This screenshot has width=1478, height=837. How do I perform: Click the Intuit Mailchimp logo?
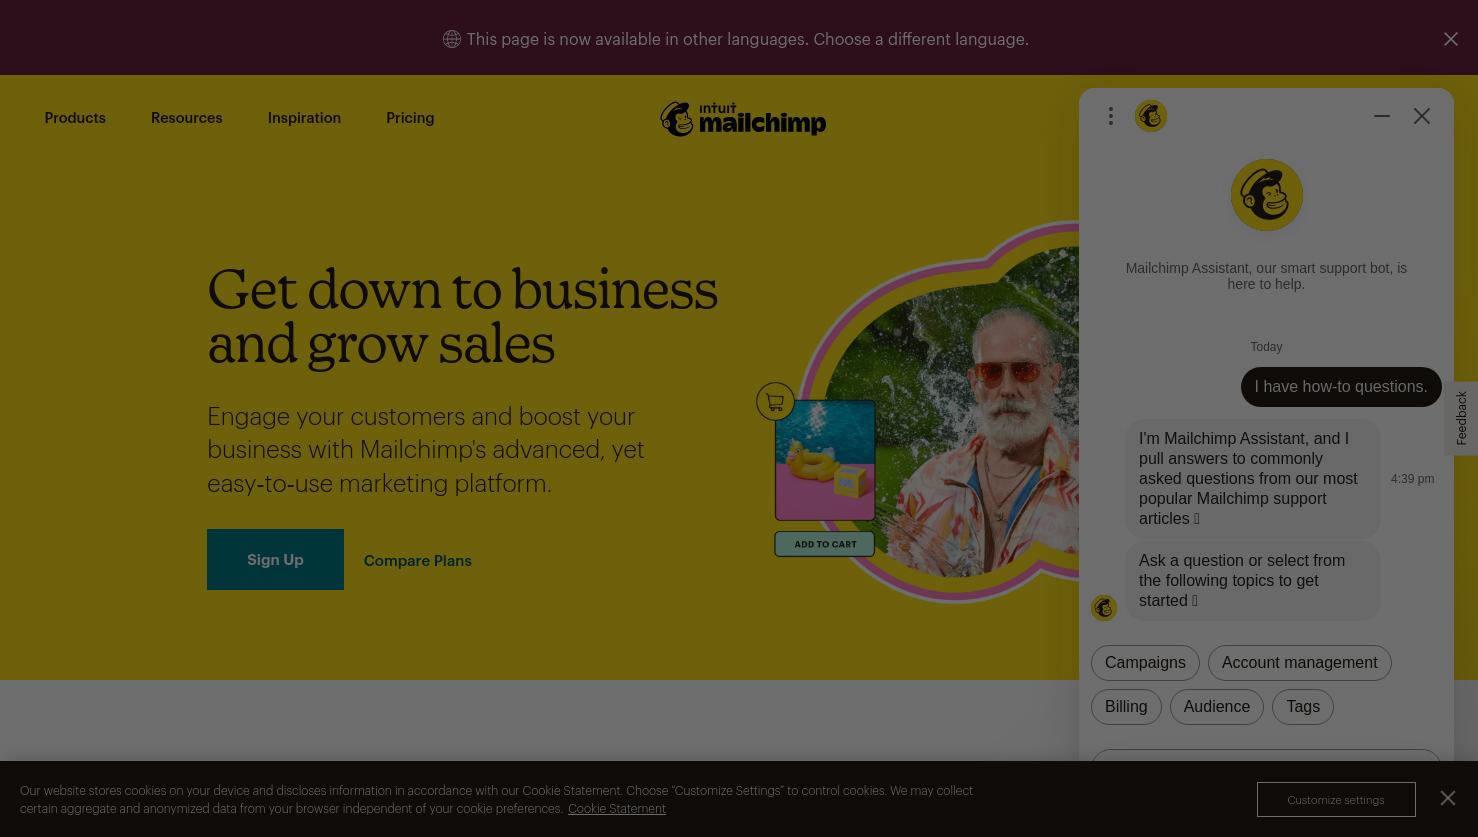[x=743, y=119]
